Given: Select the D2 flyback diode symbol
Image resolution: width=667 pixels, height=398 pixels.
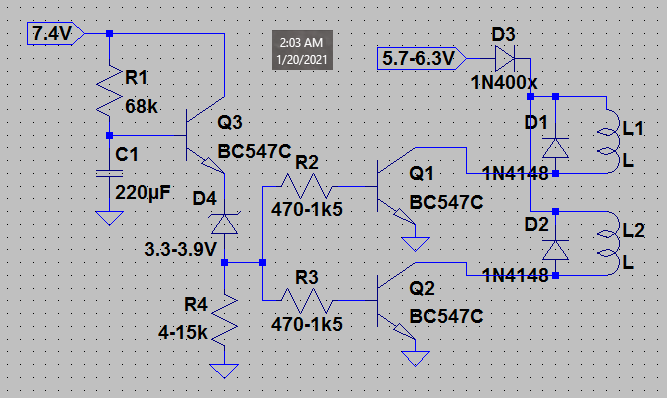Looking at the screenshot, I should tap(555, 250).
